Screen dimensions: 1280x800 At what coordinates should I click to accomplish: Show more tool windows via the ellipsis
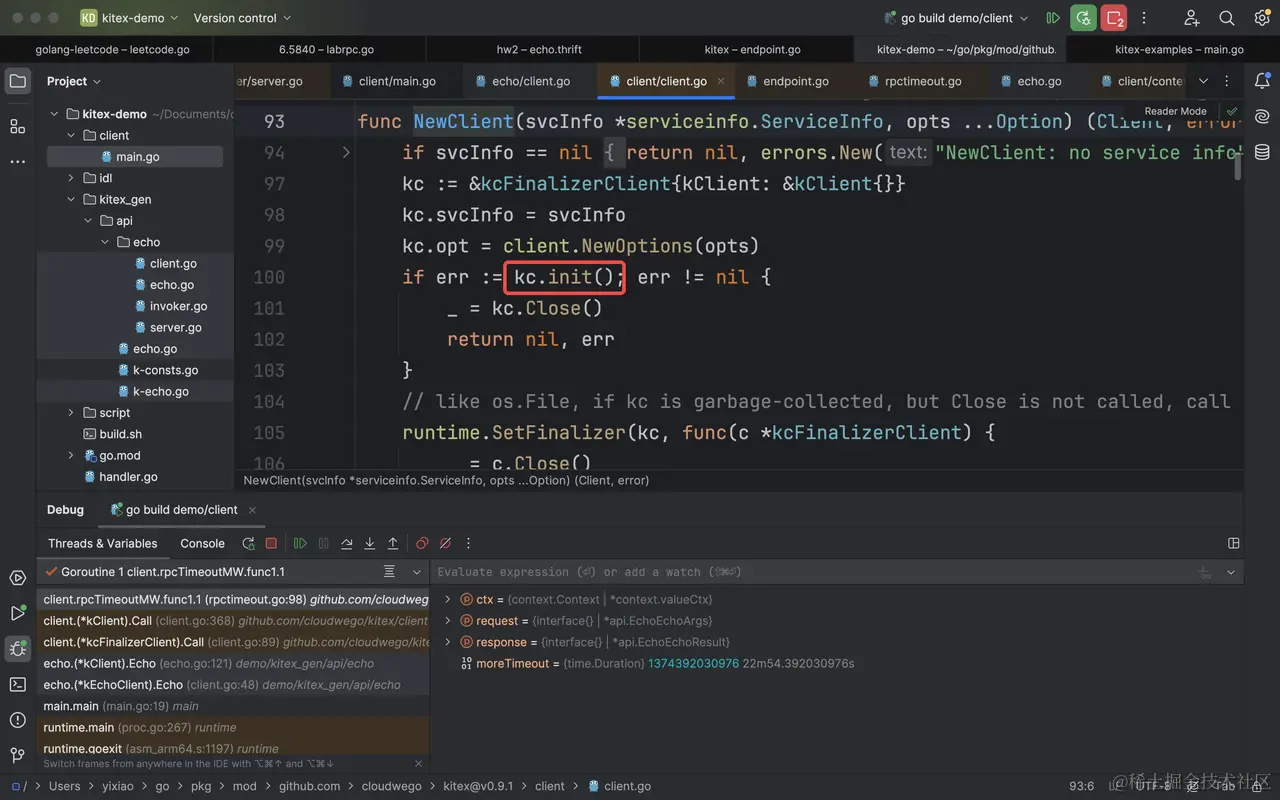[x=17, y=161]
